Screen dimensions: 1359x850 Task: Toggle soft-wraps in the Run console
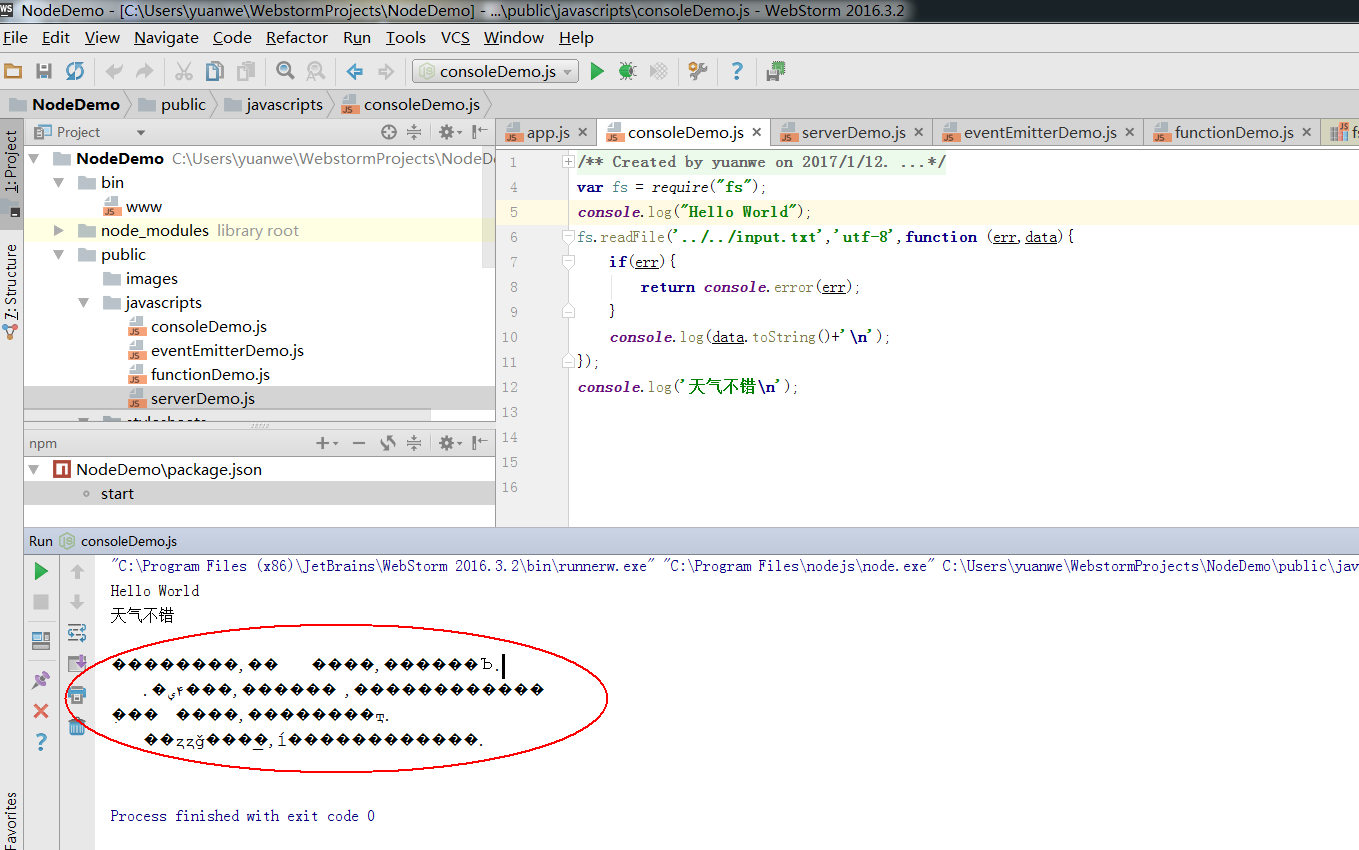click(77, 632)
